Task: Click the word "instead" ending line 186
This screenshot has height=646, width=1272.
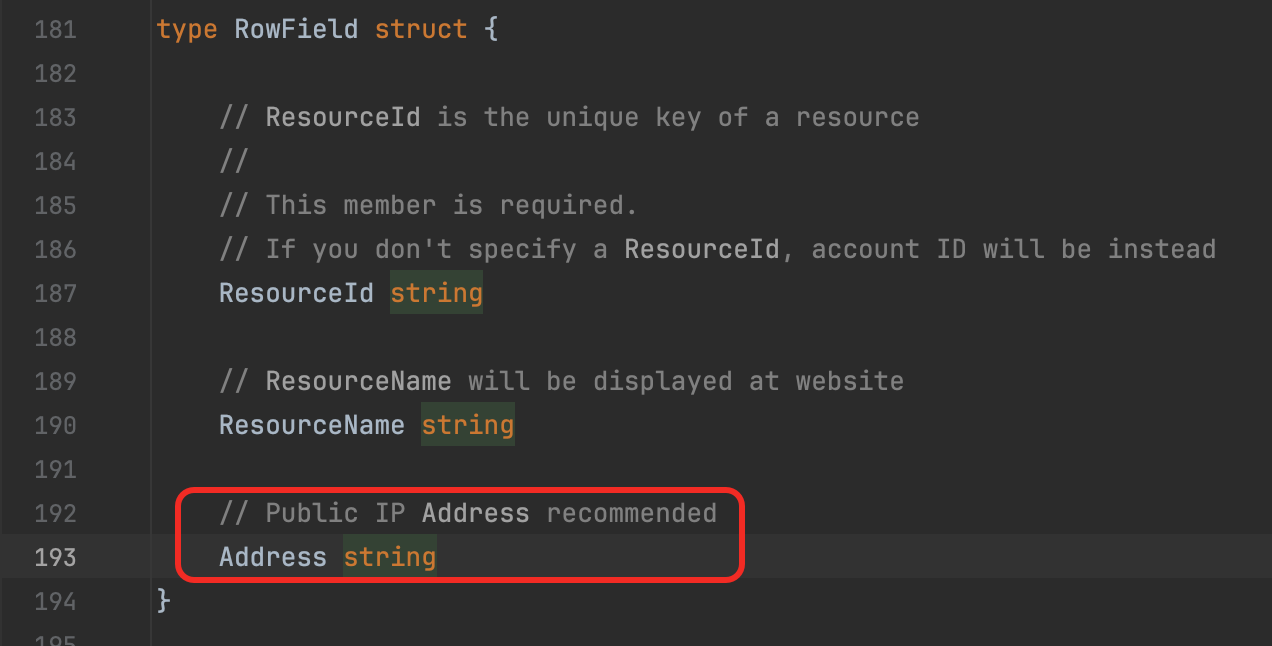Action: (x=1162, y=249)
